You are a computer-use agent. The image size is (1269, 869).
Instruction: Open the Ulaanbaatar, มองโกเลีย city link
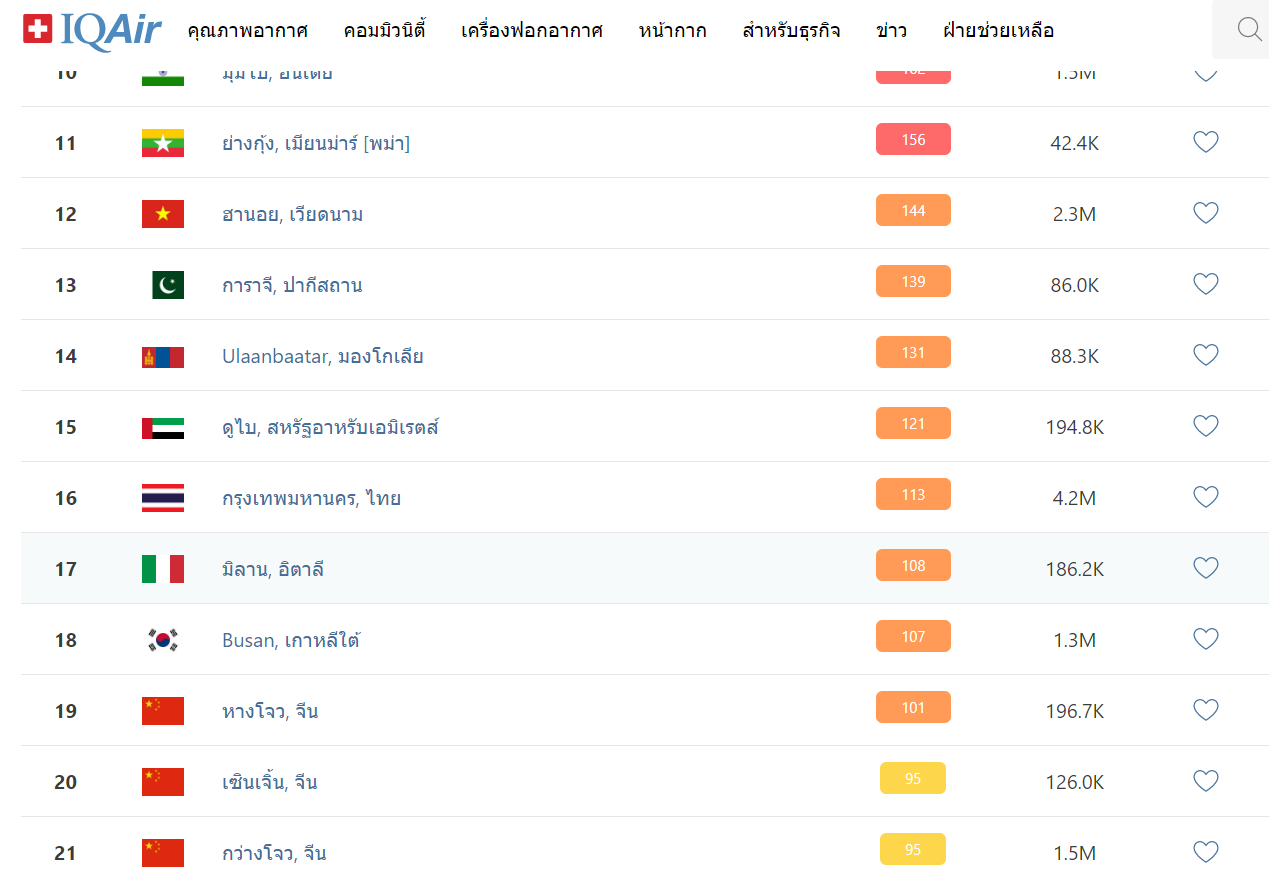tap(322, 356)
